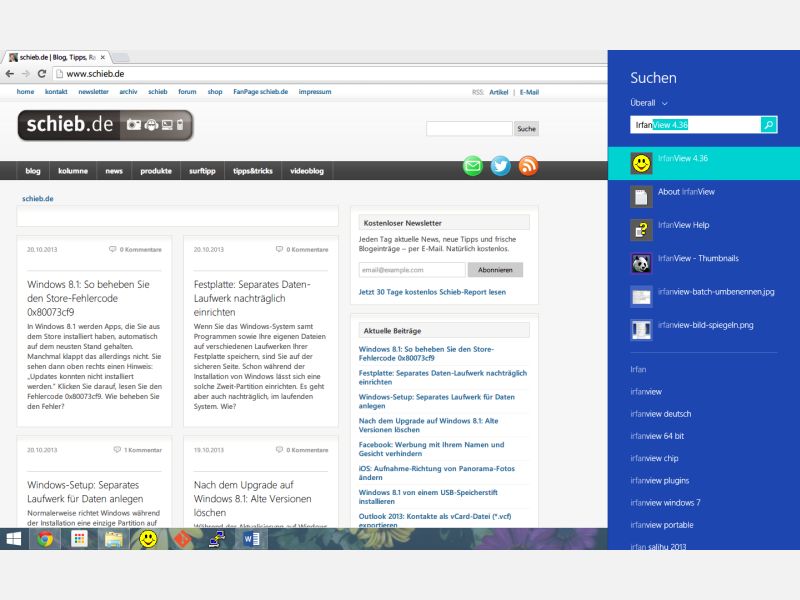Click the Suche button on the website
This screenshot has height=600, width=800.
(x=526, y=129)
